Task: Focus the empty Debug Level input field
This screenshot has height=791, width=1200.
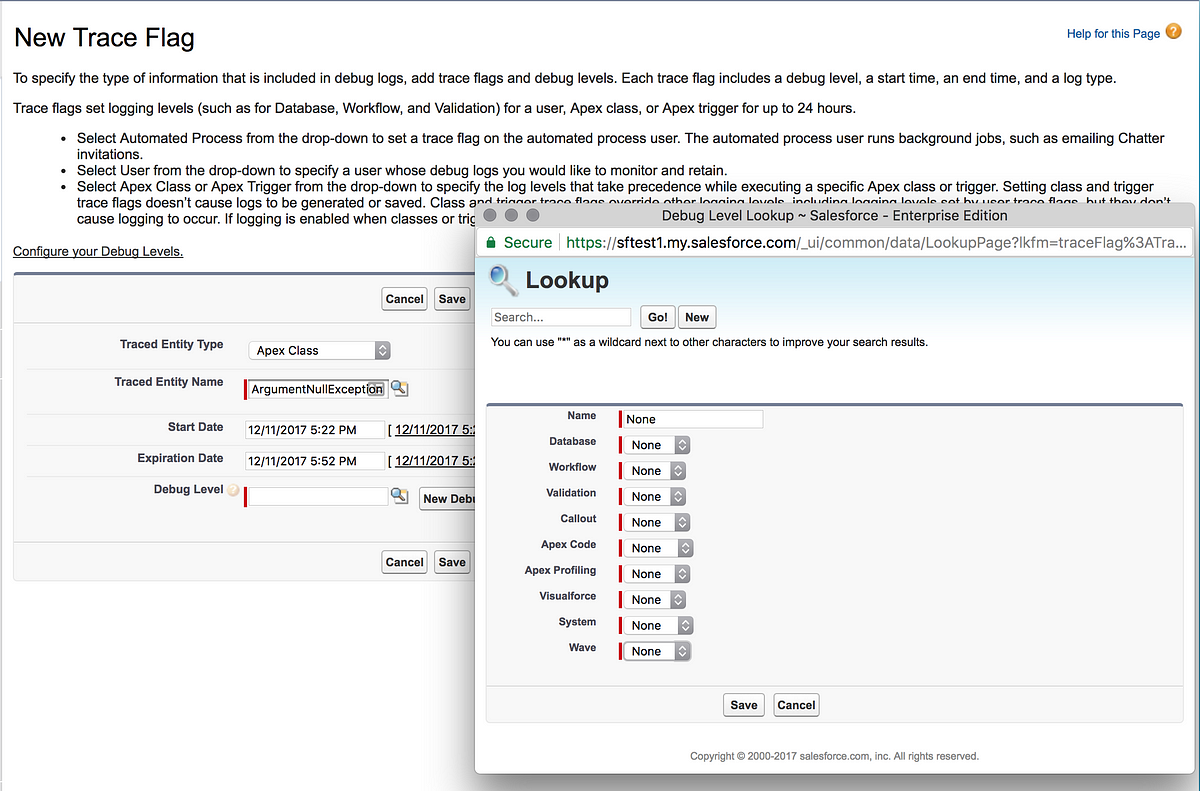Action: [x=317, y=496]
